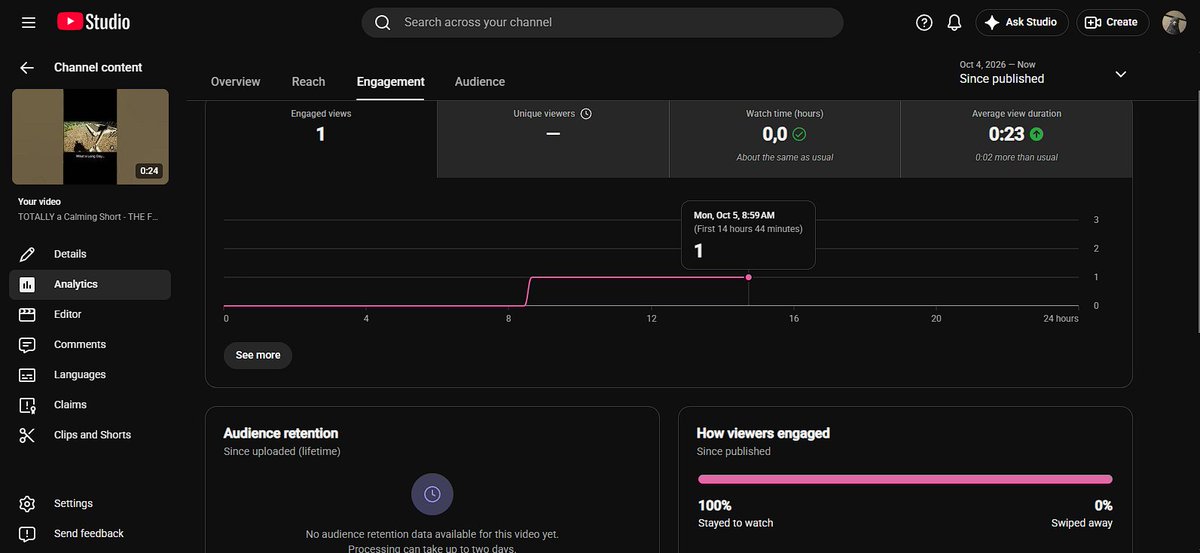
Task: Open the help question mark icon
Action: tap(924, 22)
